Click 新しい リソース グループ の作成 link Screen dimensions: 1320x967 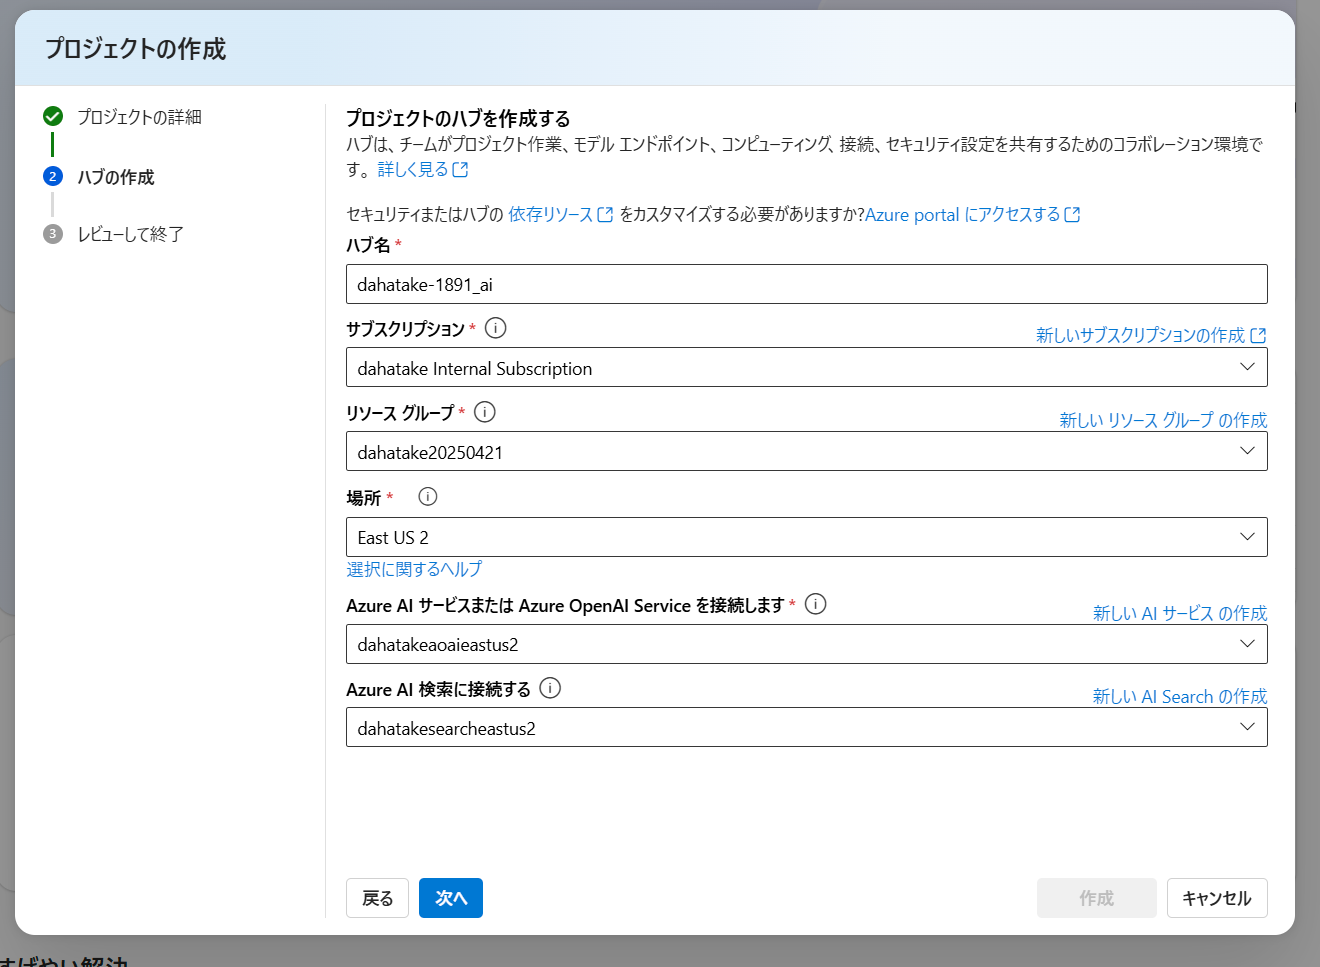(x=1163, y=420)
